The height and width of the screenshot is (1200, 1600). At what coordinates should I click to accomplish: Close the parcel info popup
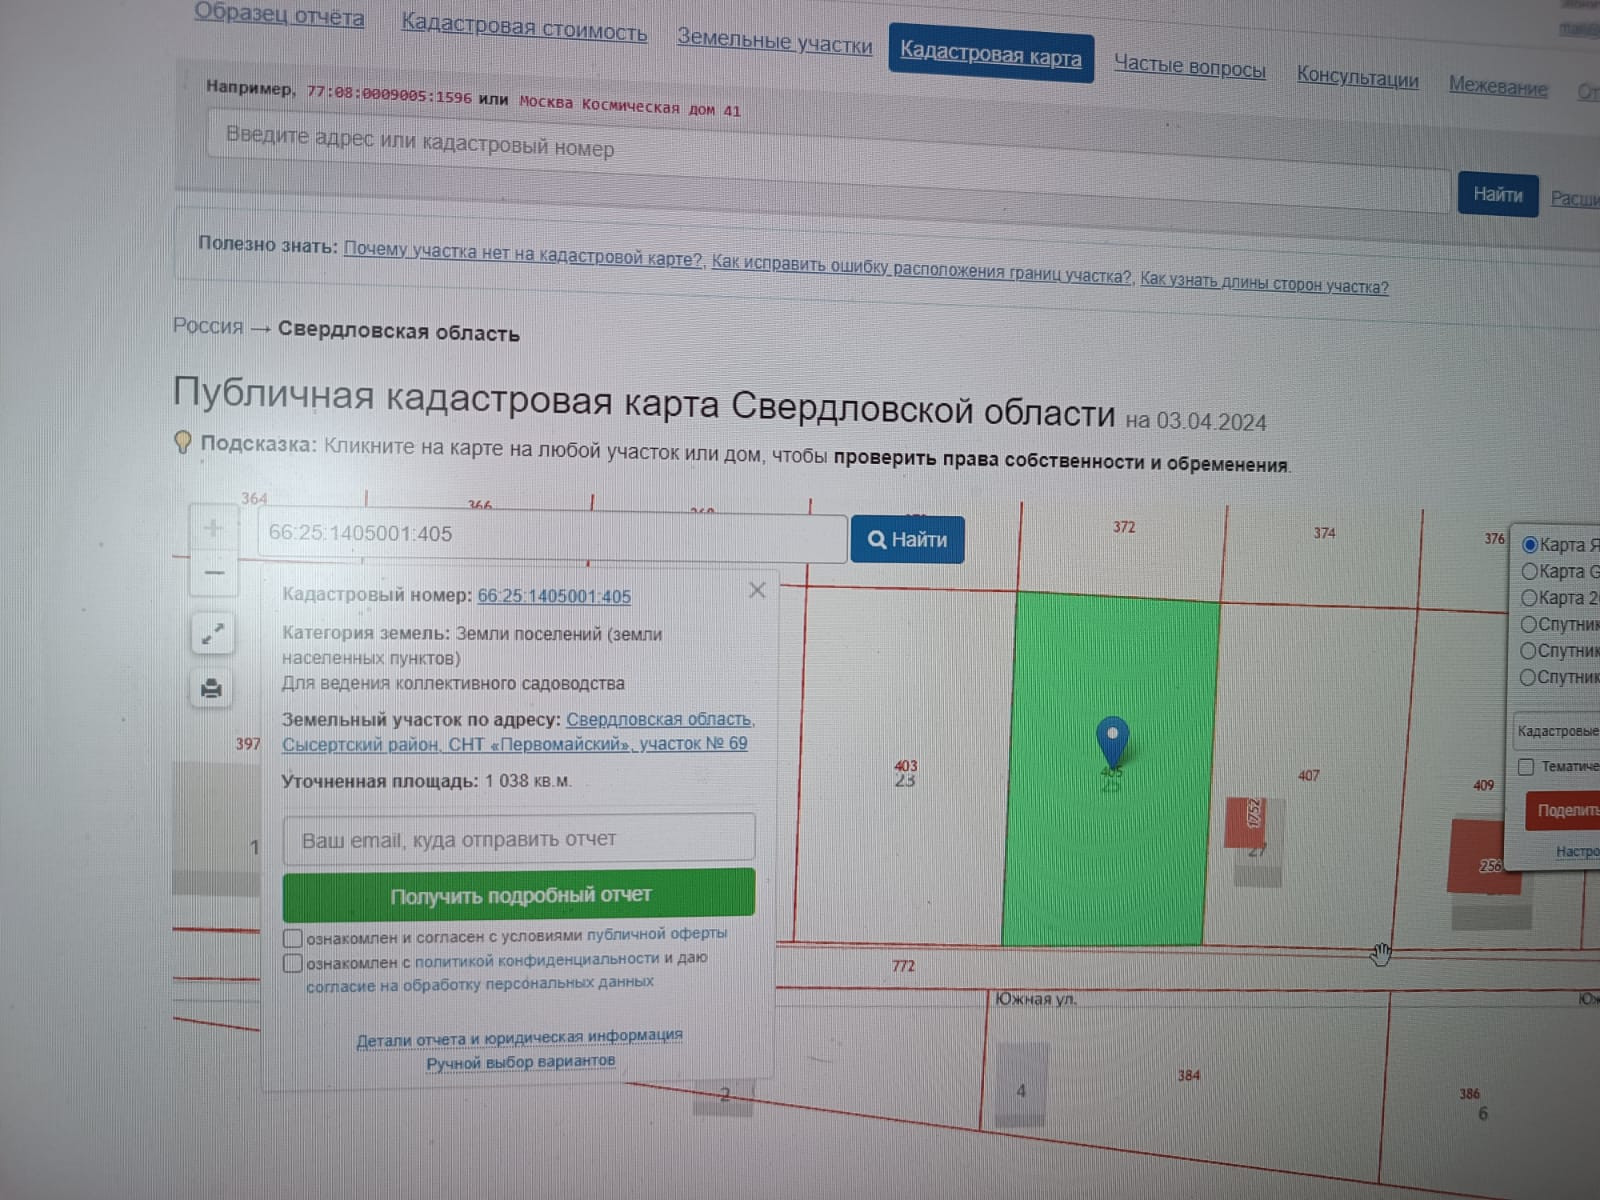[757, 591]
